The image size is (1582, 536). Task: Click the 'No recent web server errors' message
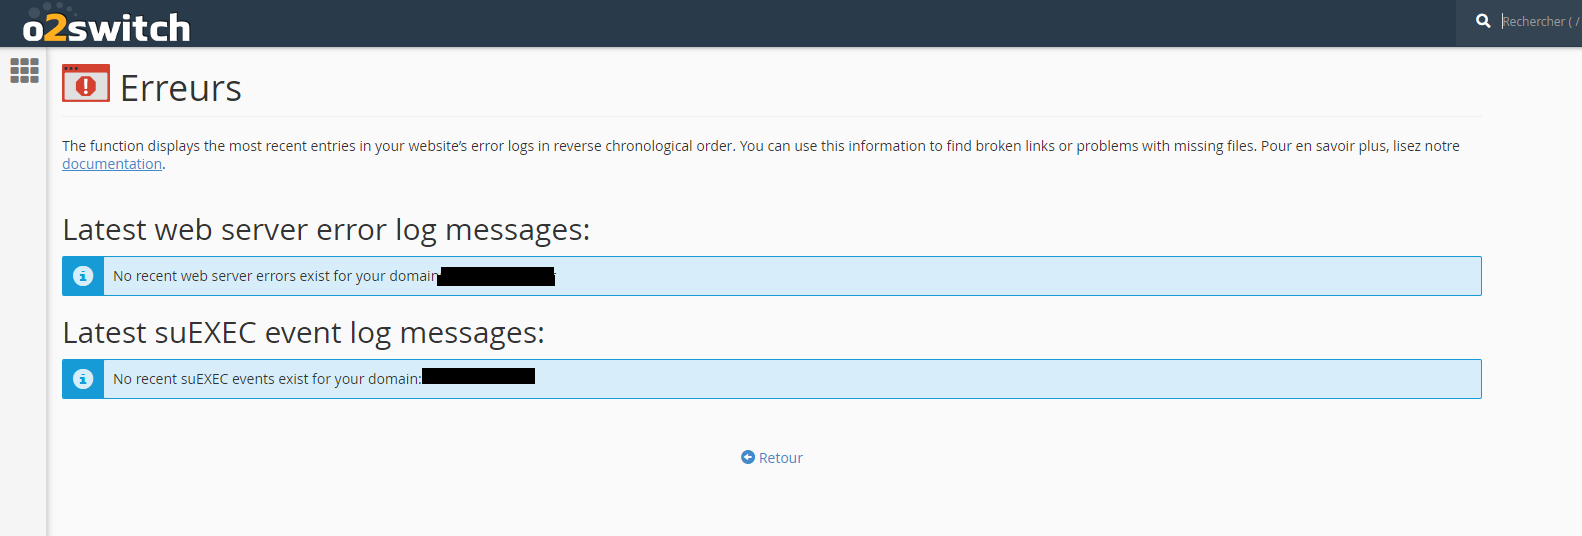(275, 276)
